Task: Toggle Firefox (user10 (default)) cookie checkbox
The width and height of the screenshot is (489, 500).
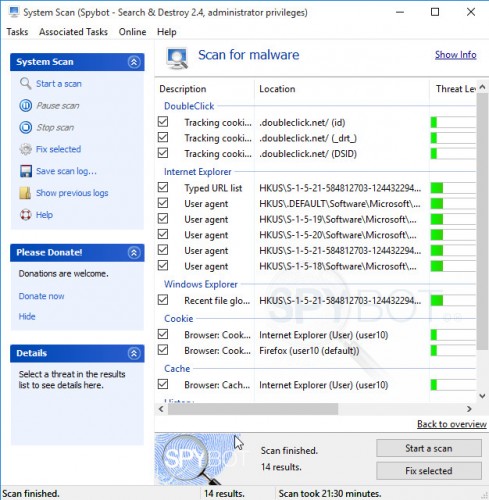Action: click(x=163, y=350)
